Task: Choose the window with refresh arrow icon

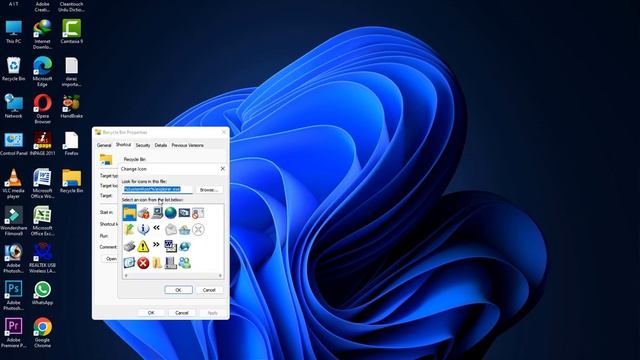Action: (129, 263)
